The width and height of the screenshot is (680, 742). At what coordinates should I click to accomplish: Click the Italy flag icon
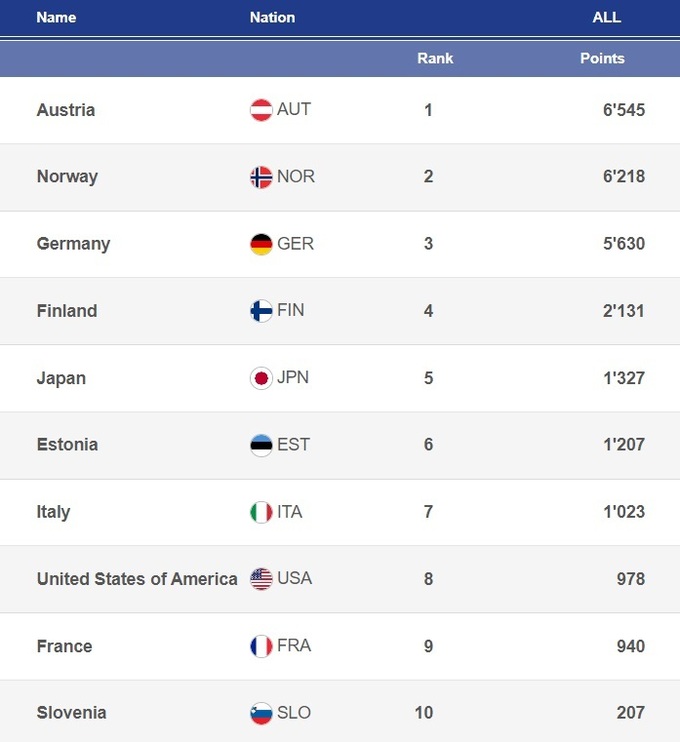(x=261, y=512)
